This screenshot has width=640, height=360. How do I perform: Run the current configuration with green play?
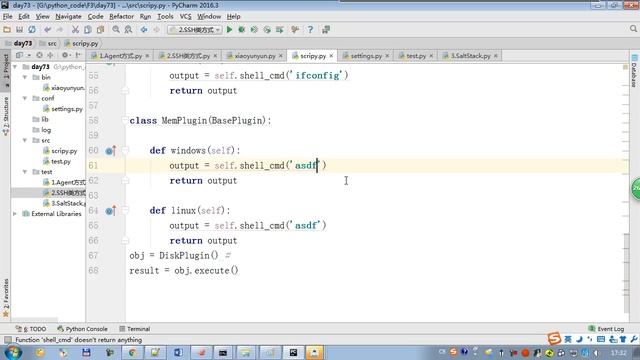pyautogui.click(x=229, y=29)
